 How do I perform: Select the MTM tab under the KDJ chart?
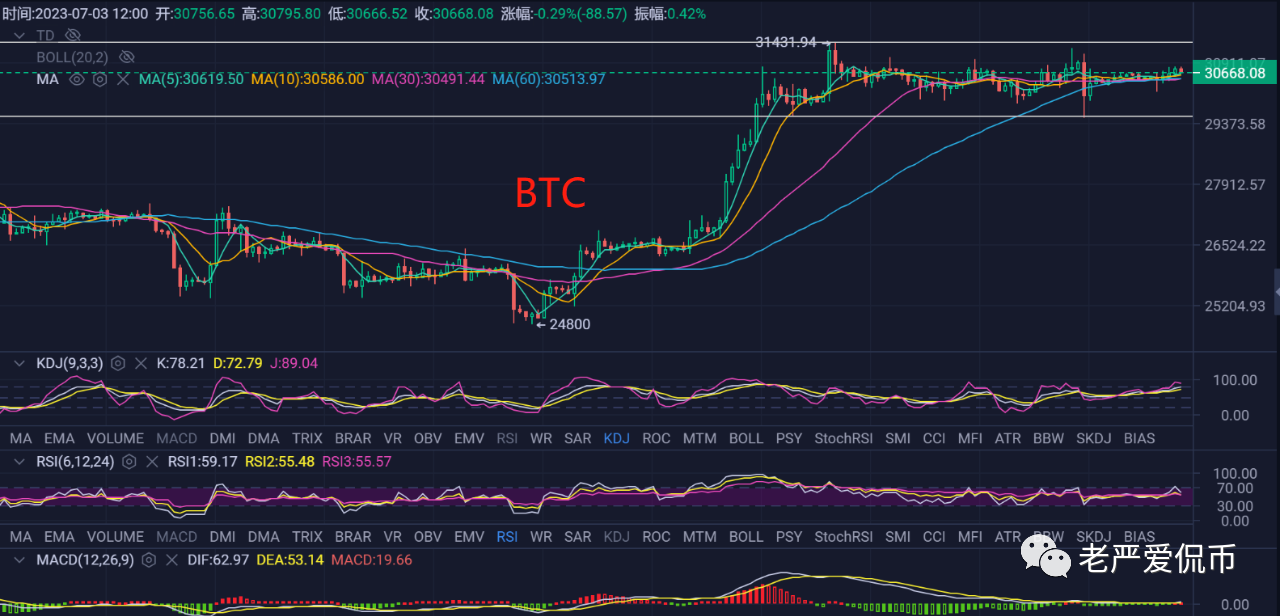click(700, 438)
